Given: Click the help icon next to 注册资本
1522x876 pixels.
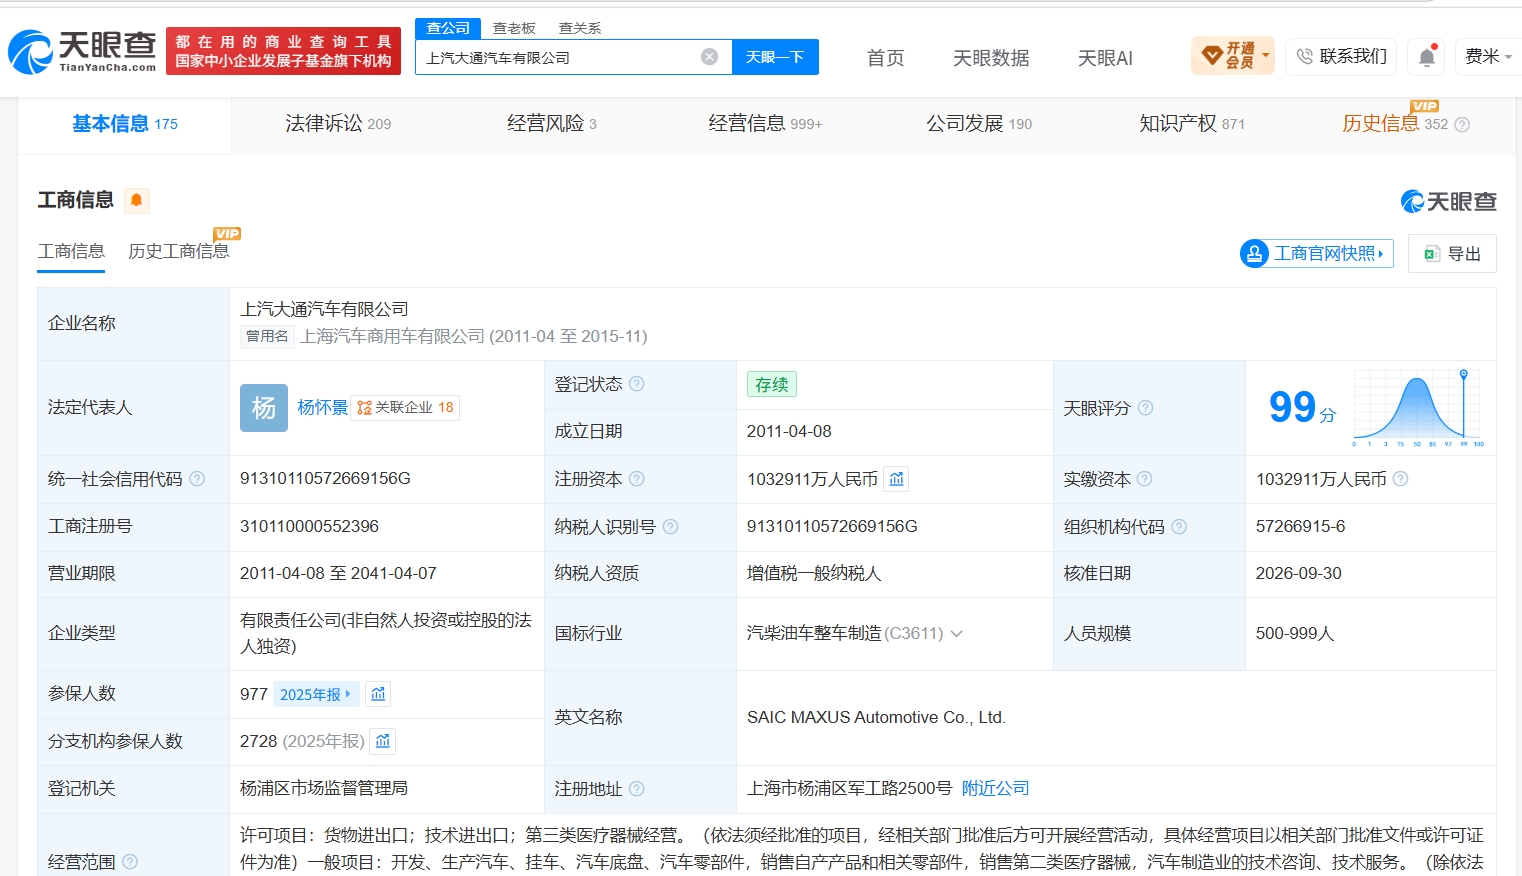Looking at the screenshot, I should (637, 479).
